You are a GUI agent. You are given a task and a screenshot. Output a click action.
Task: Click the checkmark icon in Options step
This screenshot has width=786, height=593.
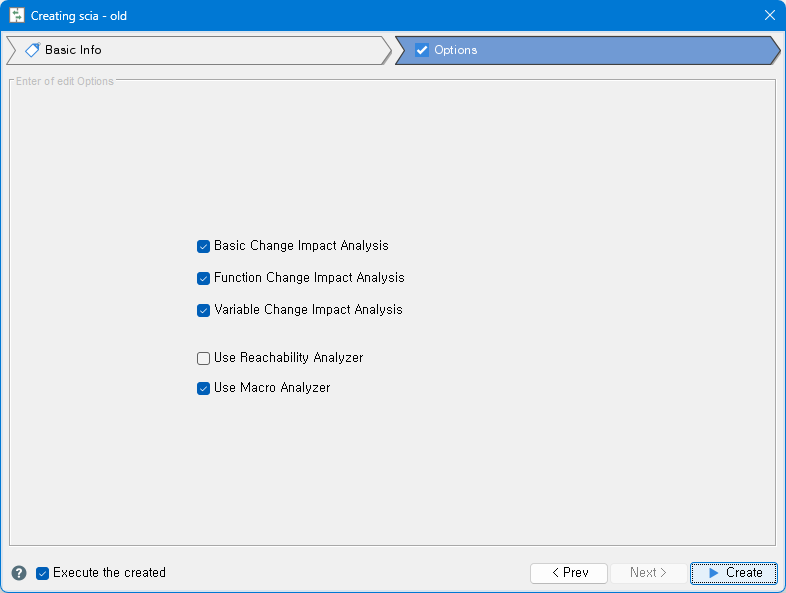422,50
